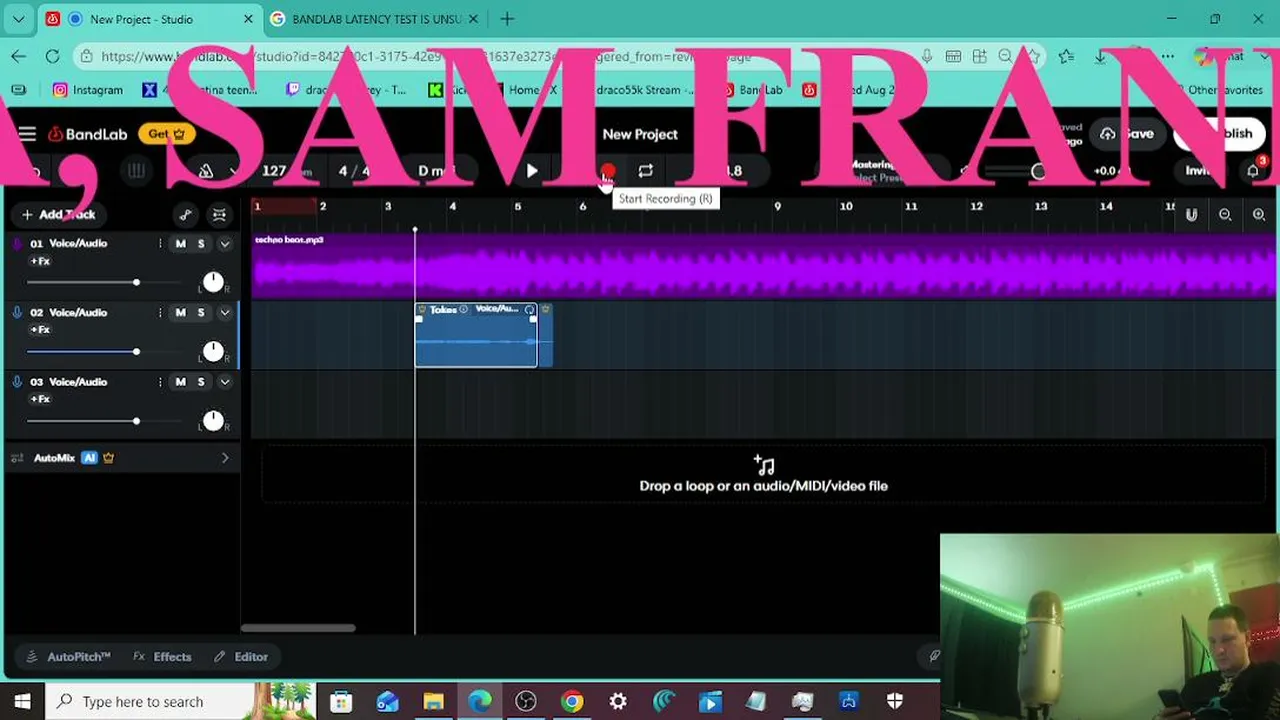Add effects to track 02 with +Fx
This screenshot has height=720, width=1280.
click(40, 330)
